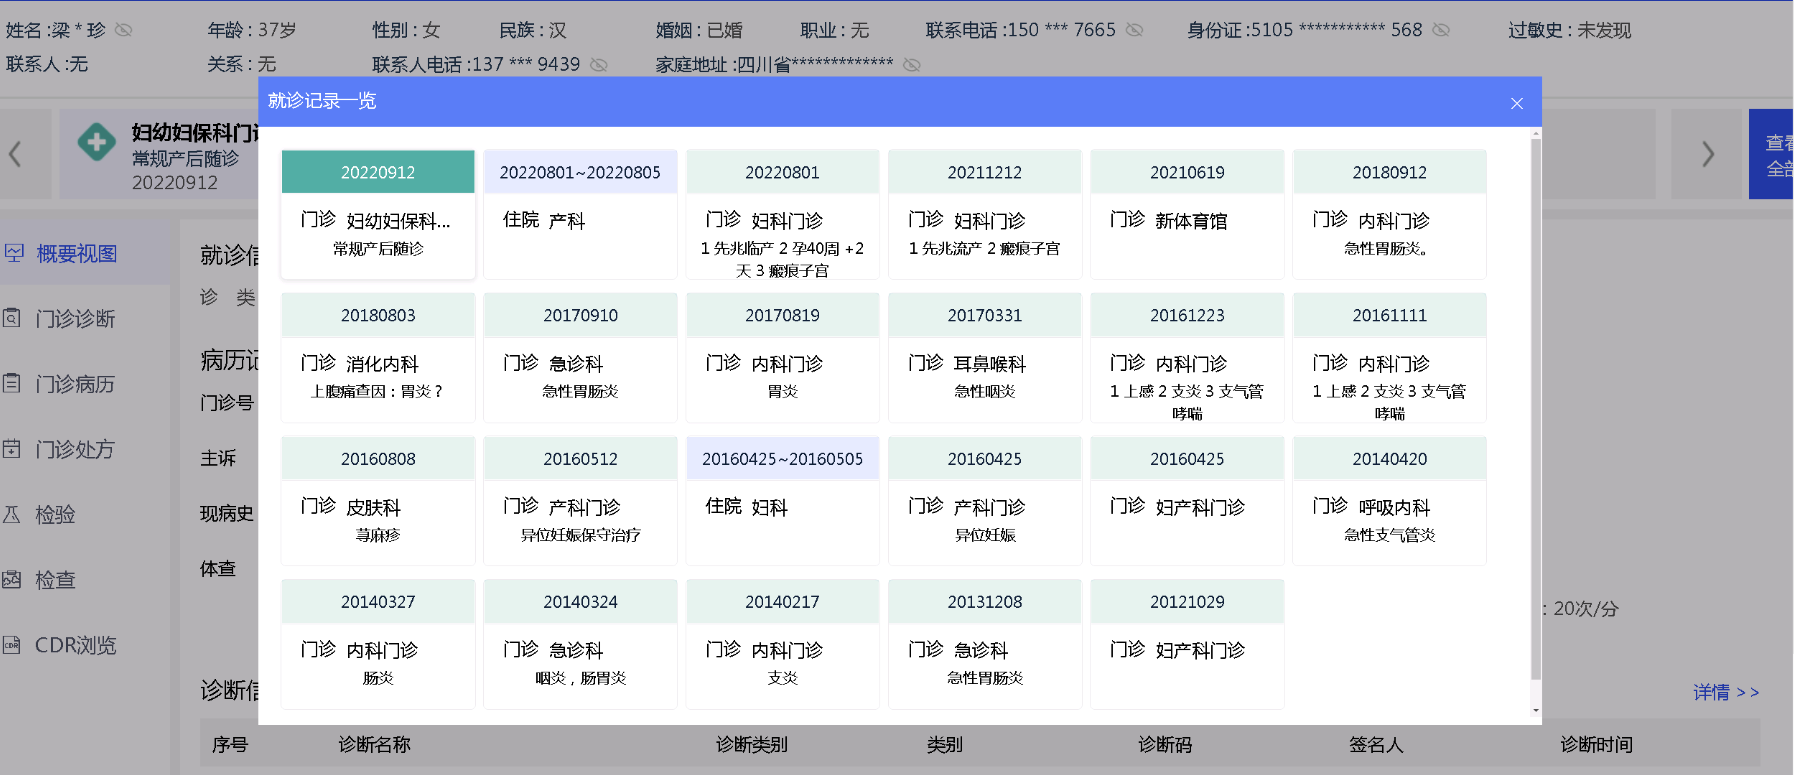Select visit record 20220912 妇幼妇保科
This screenshot has width=1794, height=775.
pyautogui.click(x=378, y=214)
